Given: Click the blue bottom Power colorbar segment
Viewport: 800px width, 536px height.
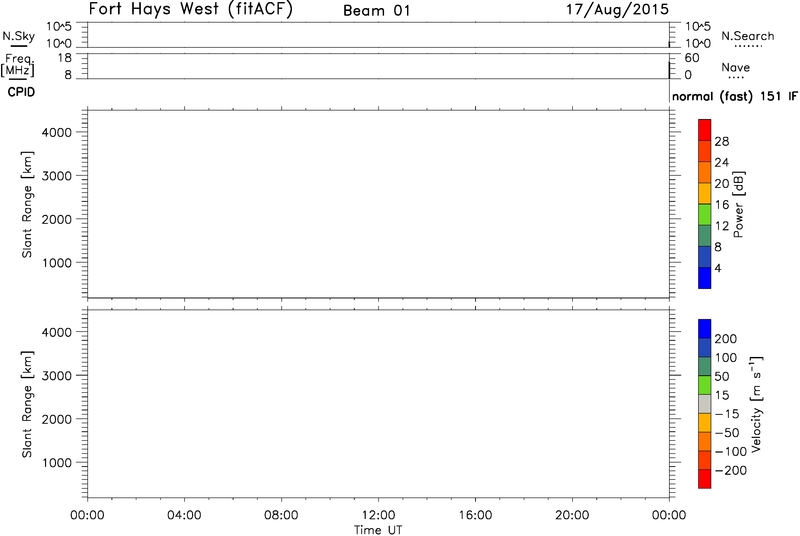Looking at the screenshot, I should (704, 278).
